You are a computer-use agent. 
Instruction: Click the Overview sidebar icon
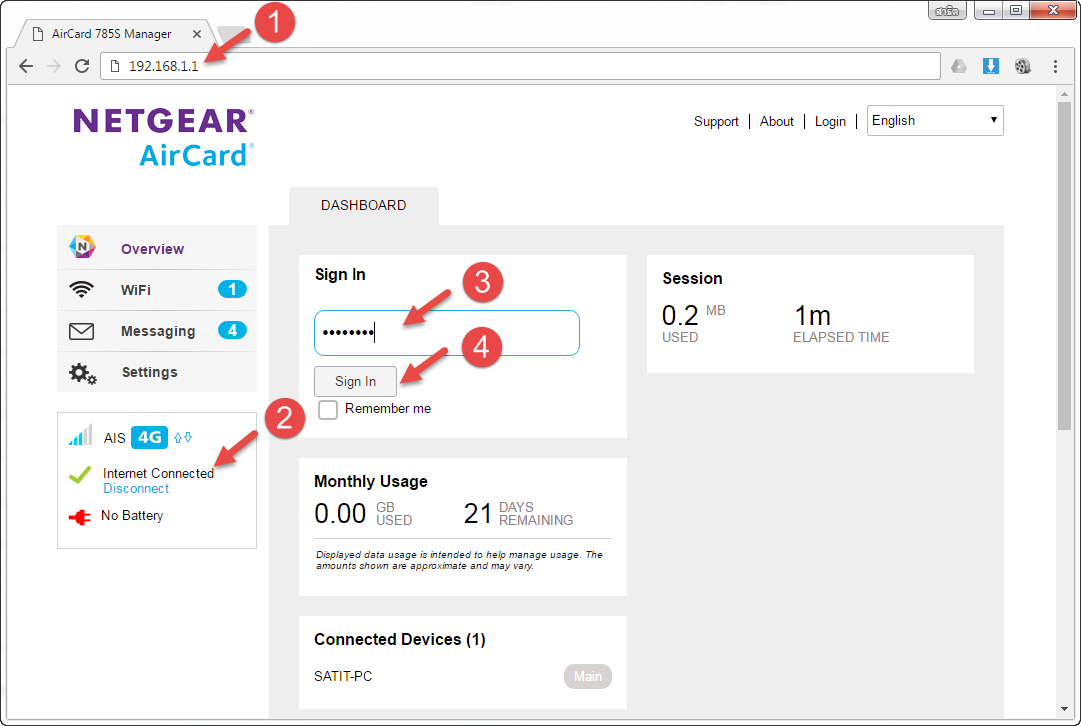pyautogui.click(x=82, y=248)
